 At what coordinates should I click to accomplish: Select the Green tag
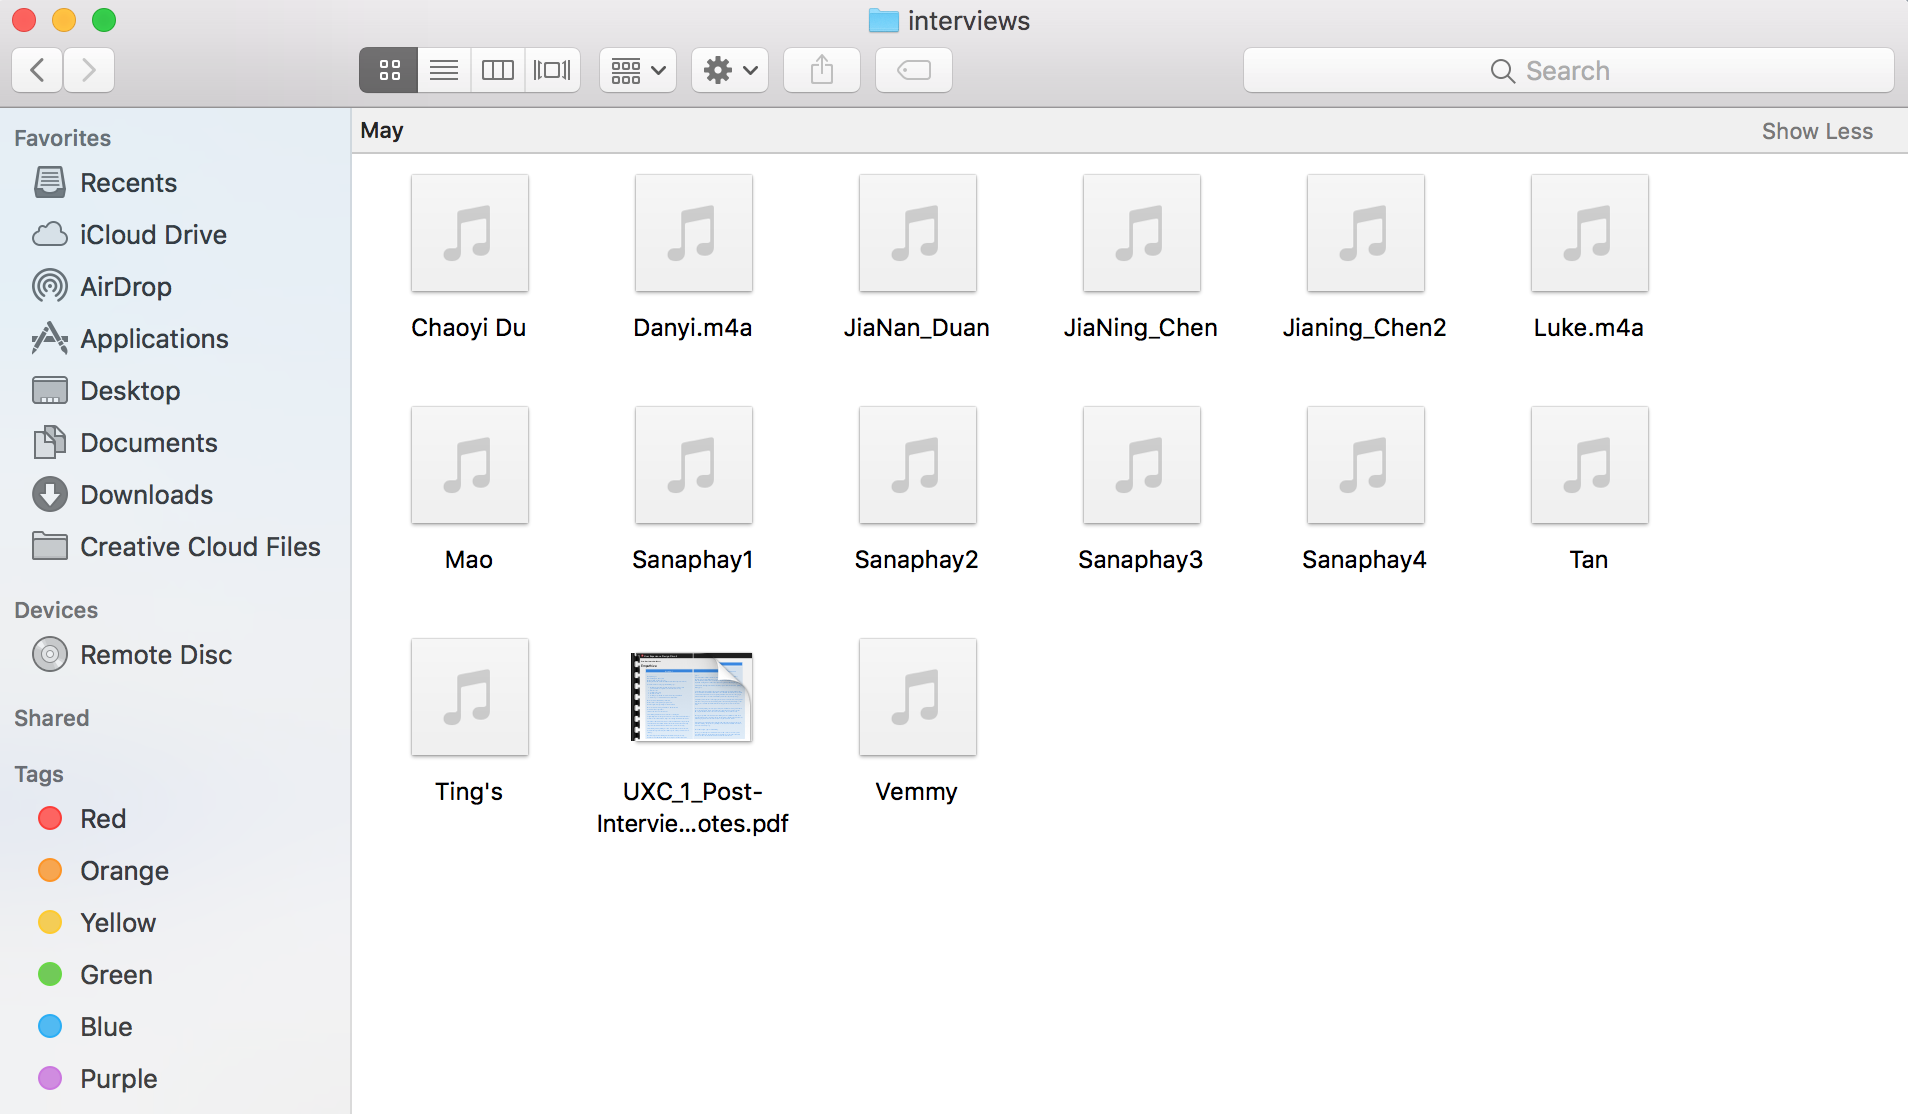(x=175, y=975)
